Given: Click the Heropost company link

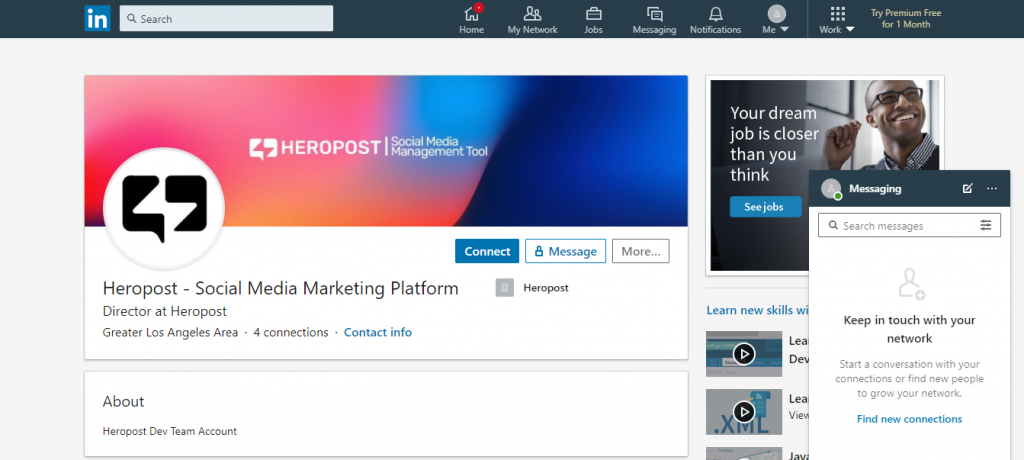Looking at the screenshot, I should coord(545,288).
